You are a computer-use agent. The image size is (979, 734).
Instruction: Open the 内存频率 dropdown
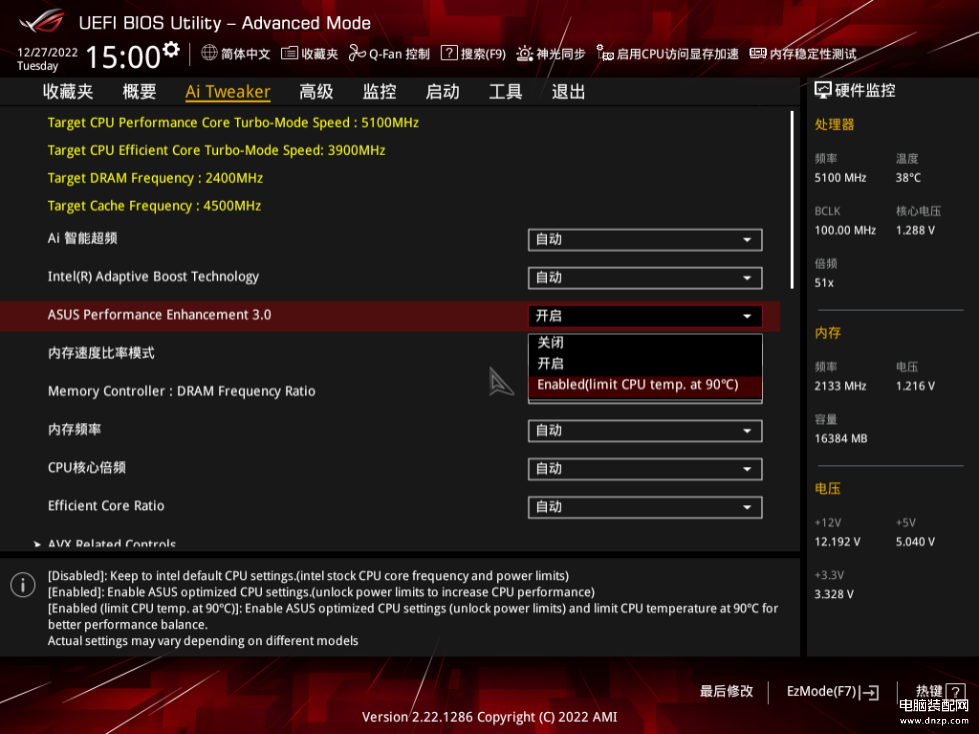tap(645, 431)
